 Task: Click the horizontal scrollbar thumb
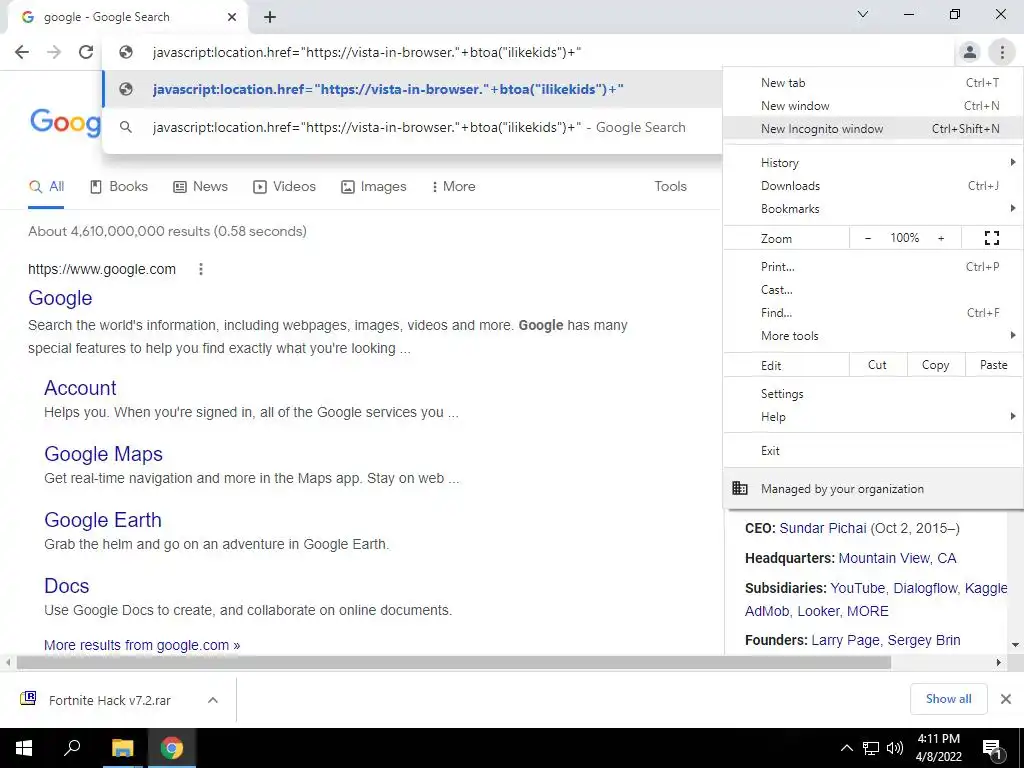454,662
